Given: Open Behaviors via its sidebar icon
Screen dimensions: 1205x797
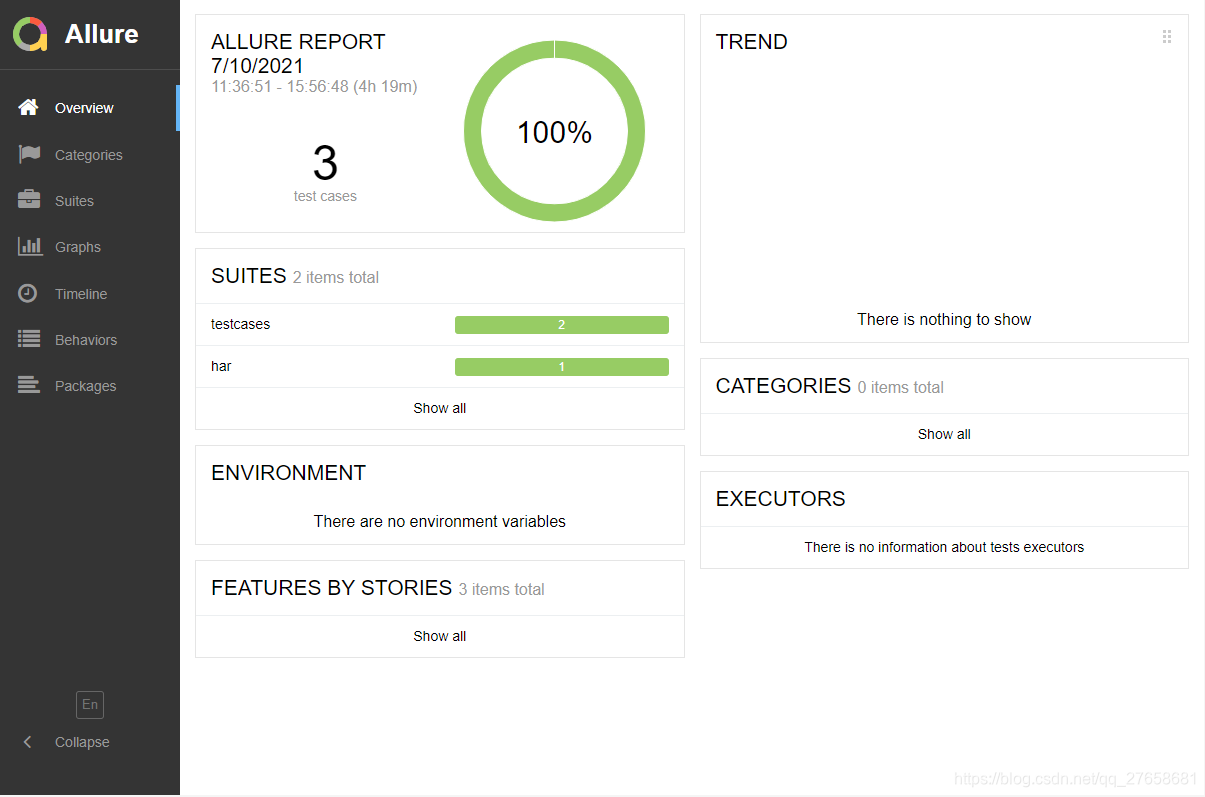Looking at the screenshot, I should (x=28, y=339).
